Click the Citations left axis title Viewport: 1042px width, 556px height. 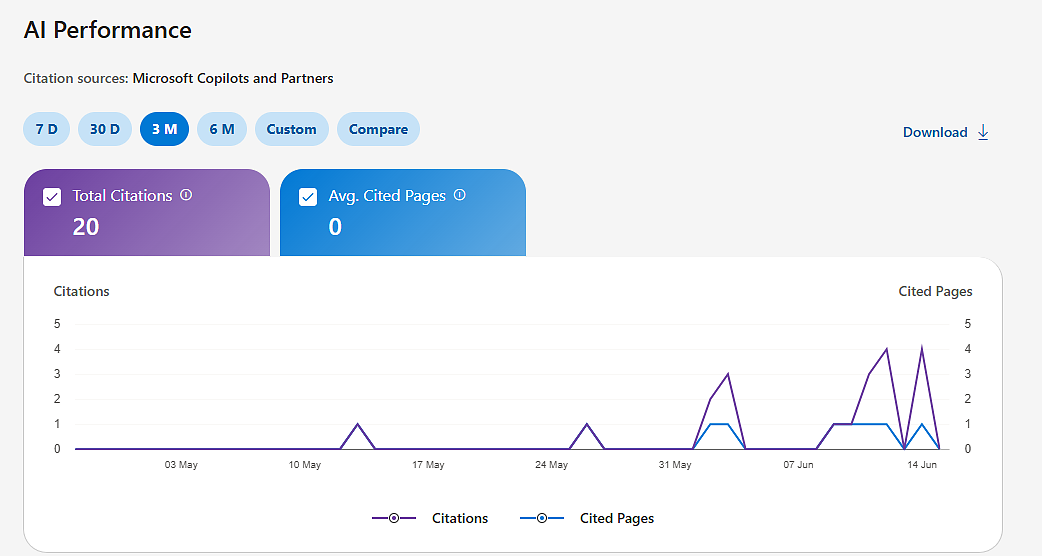tap(81, 291)
